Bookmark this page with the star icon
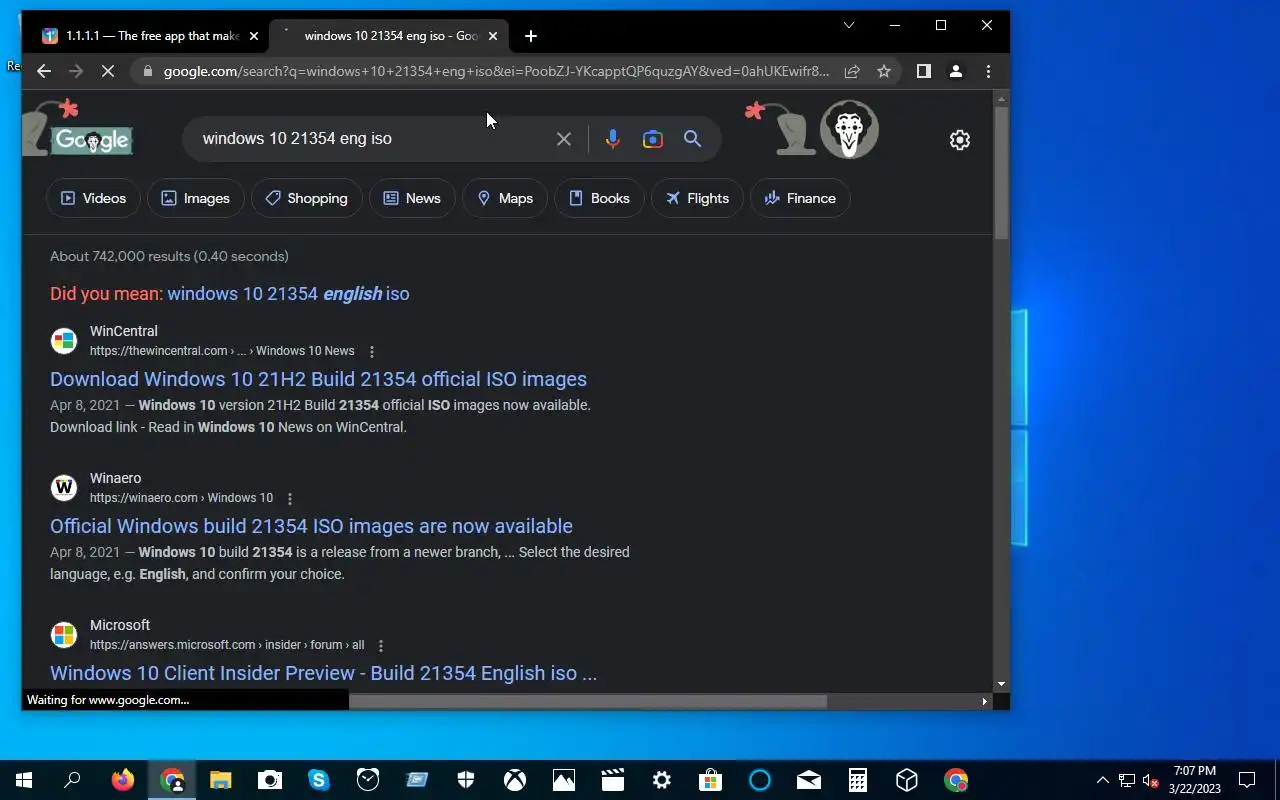Image resolution: width=1280 pixels, height=800 pixels. point(884,71)
